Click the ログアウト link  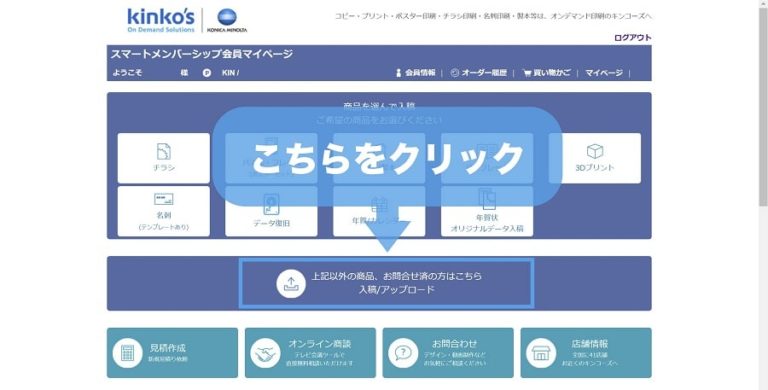633,38
